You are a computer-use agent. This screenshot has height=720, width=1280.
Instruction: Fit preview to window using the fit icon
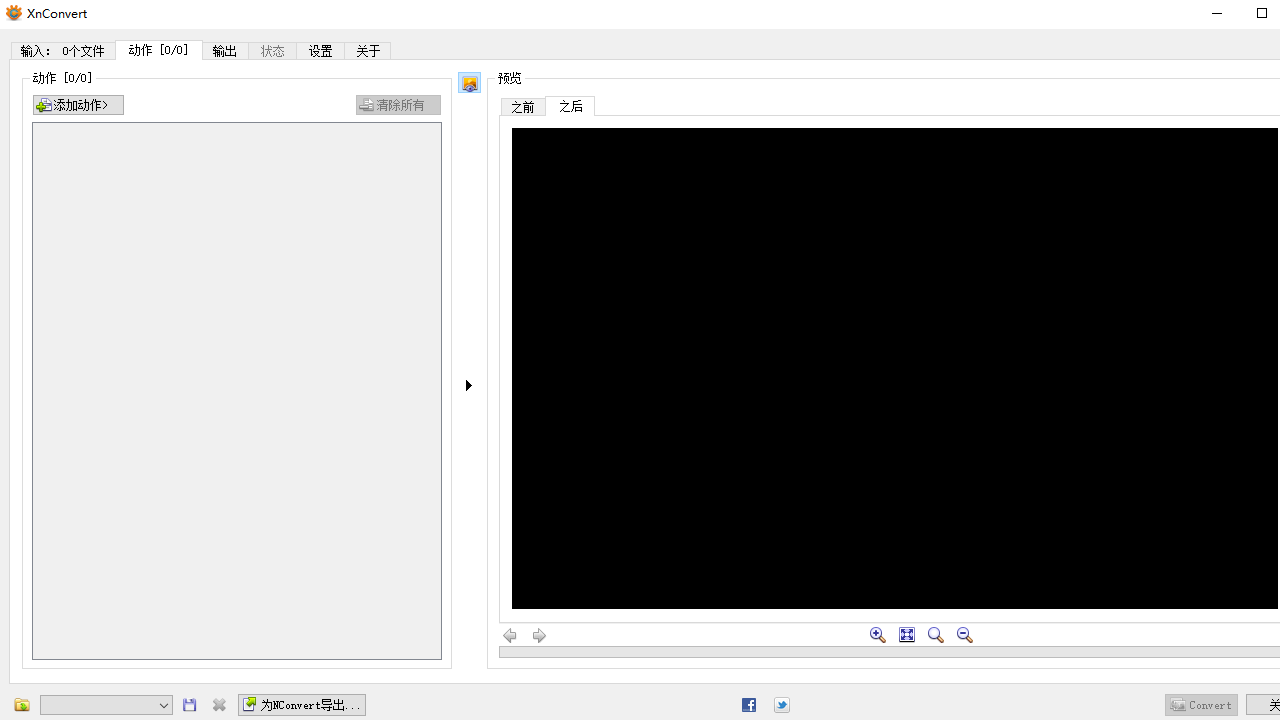[906, 634]
